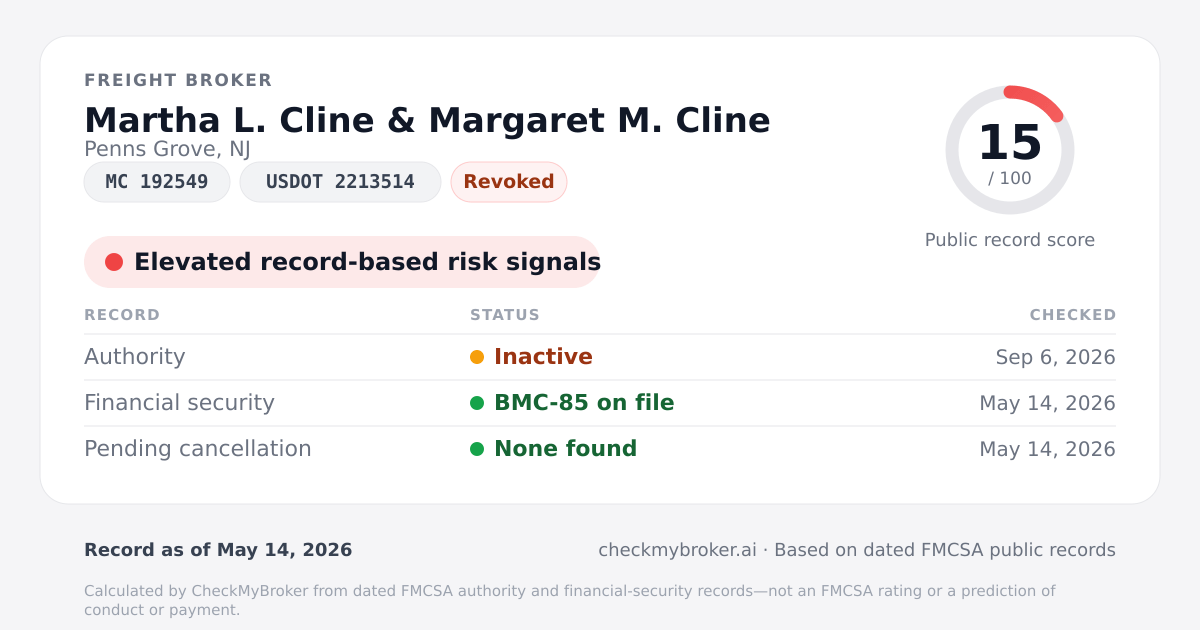Click the Elevated record-based risk signals banner

coord(342,262)
